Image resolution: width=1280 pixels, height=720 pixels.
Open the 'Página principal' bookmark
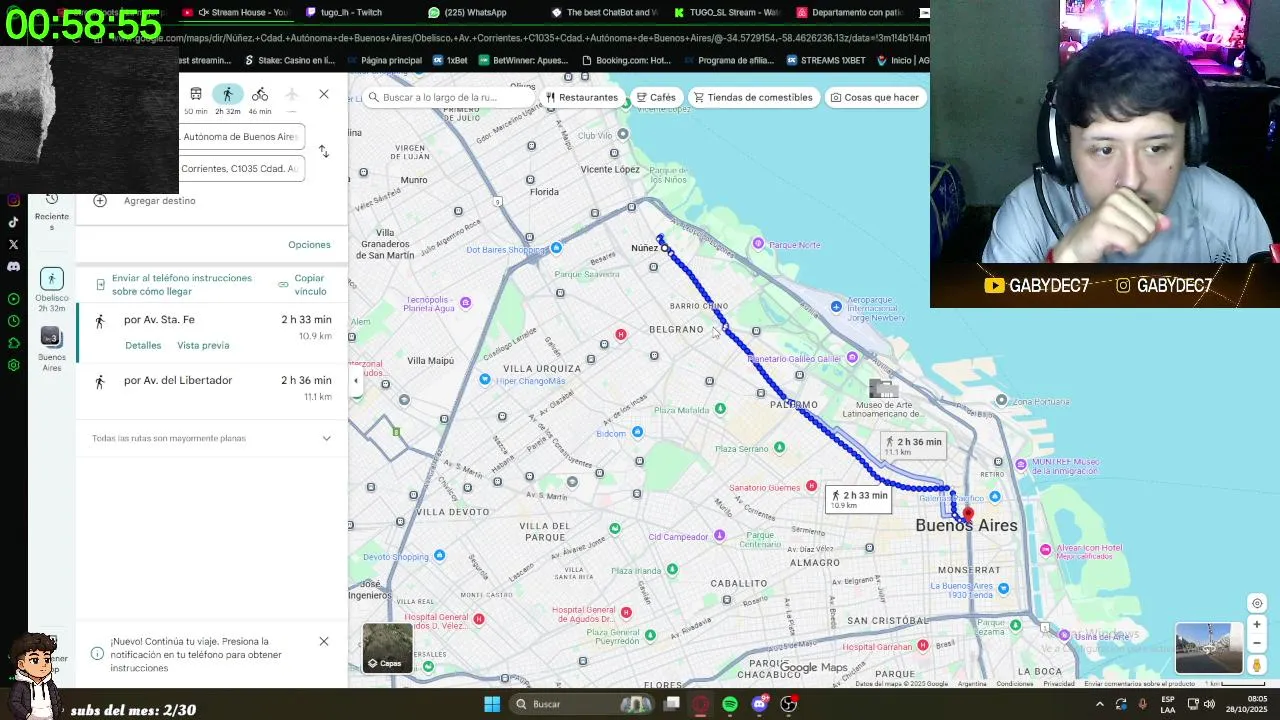point(384,60)
